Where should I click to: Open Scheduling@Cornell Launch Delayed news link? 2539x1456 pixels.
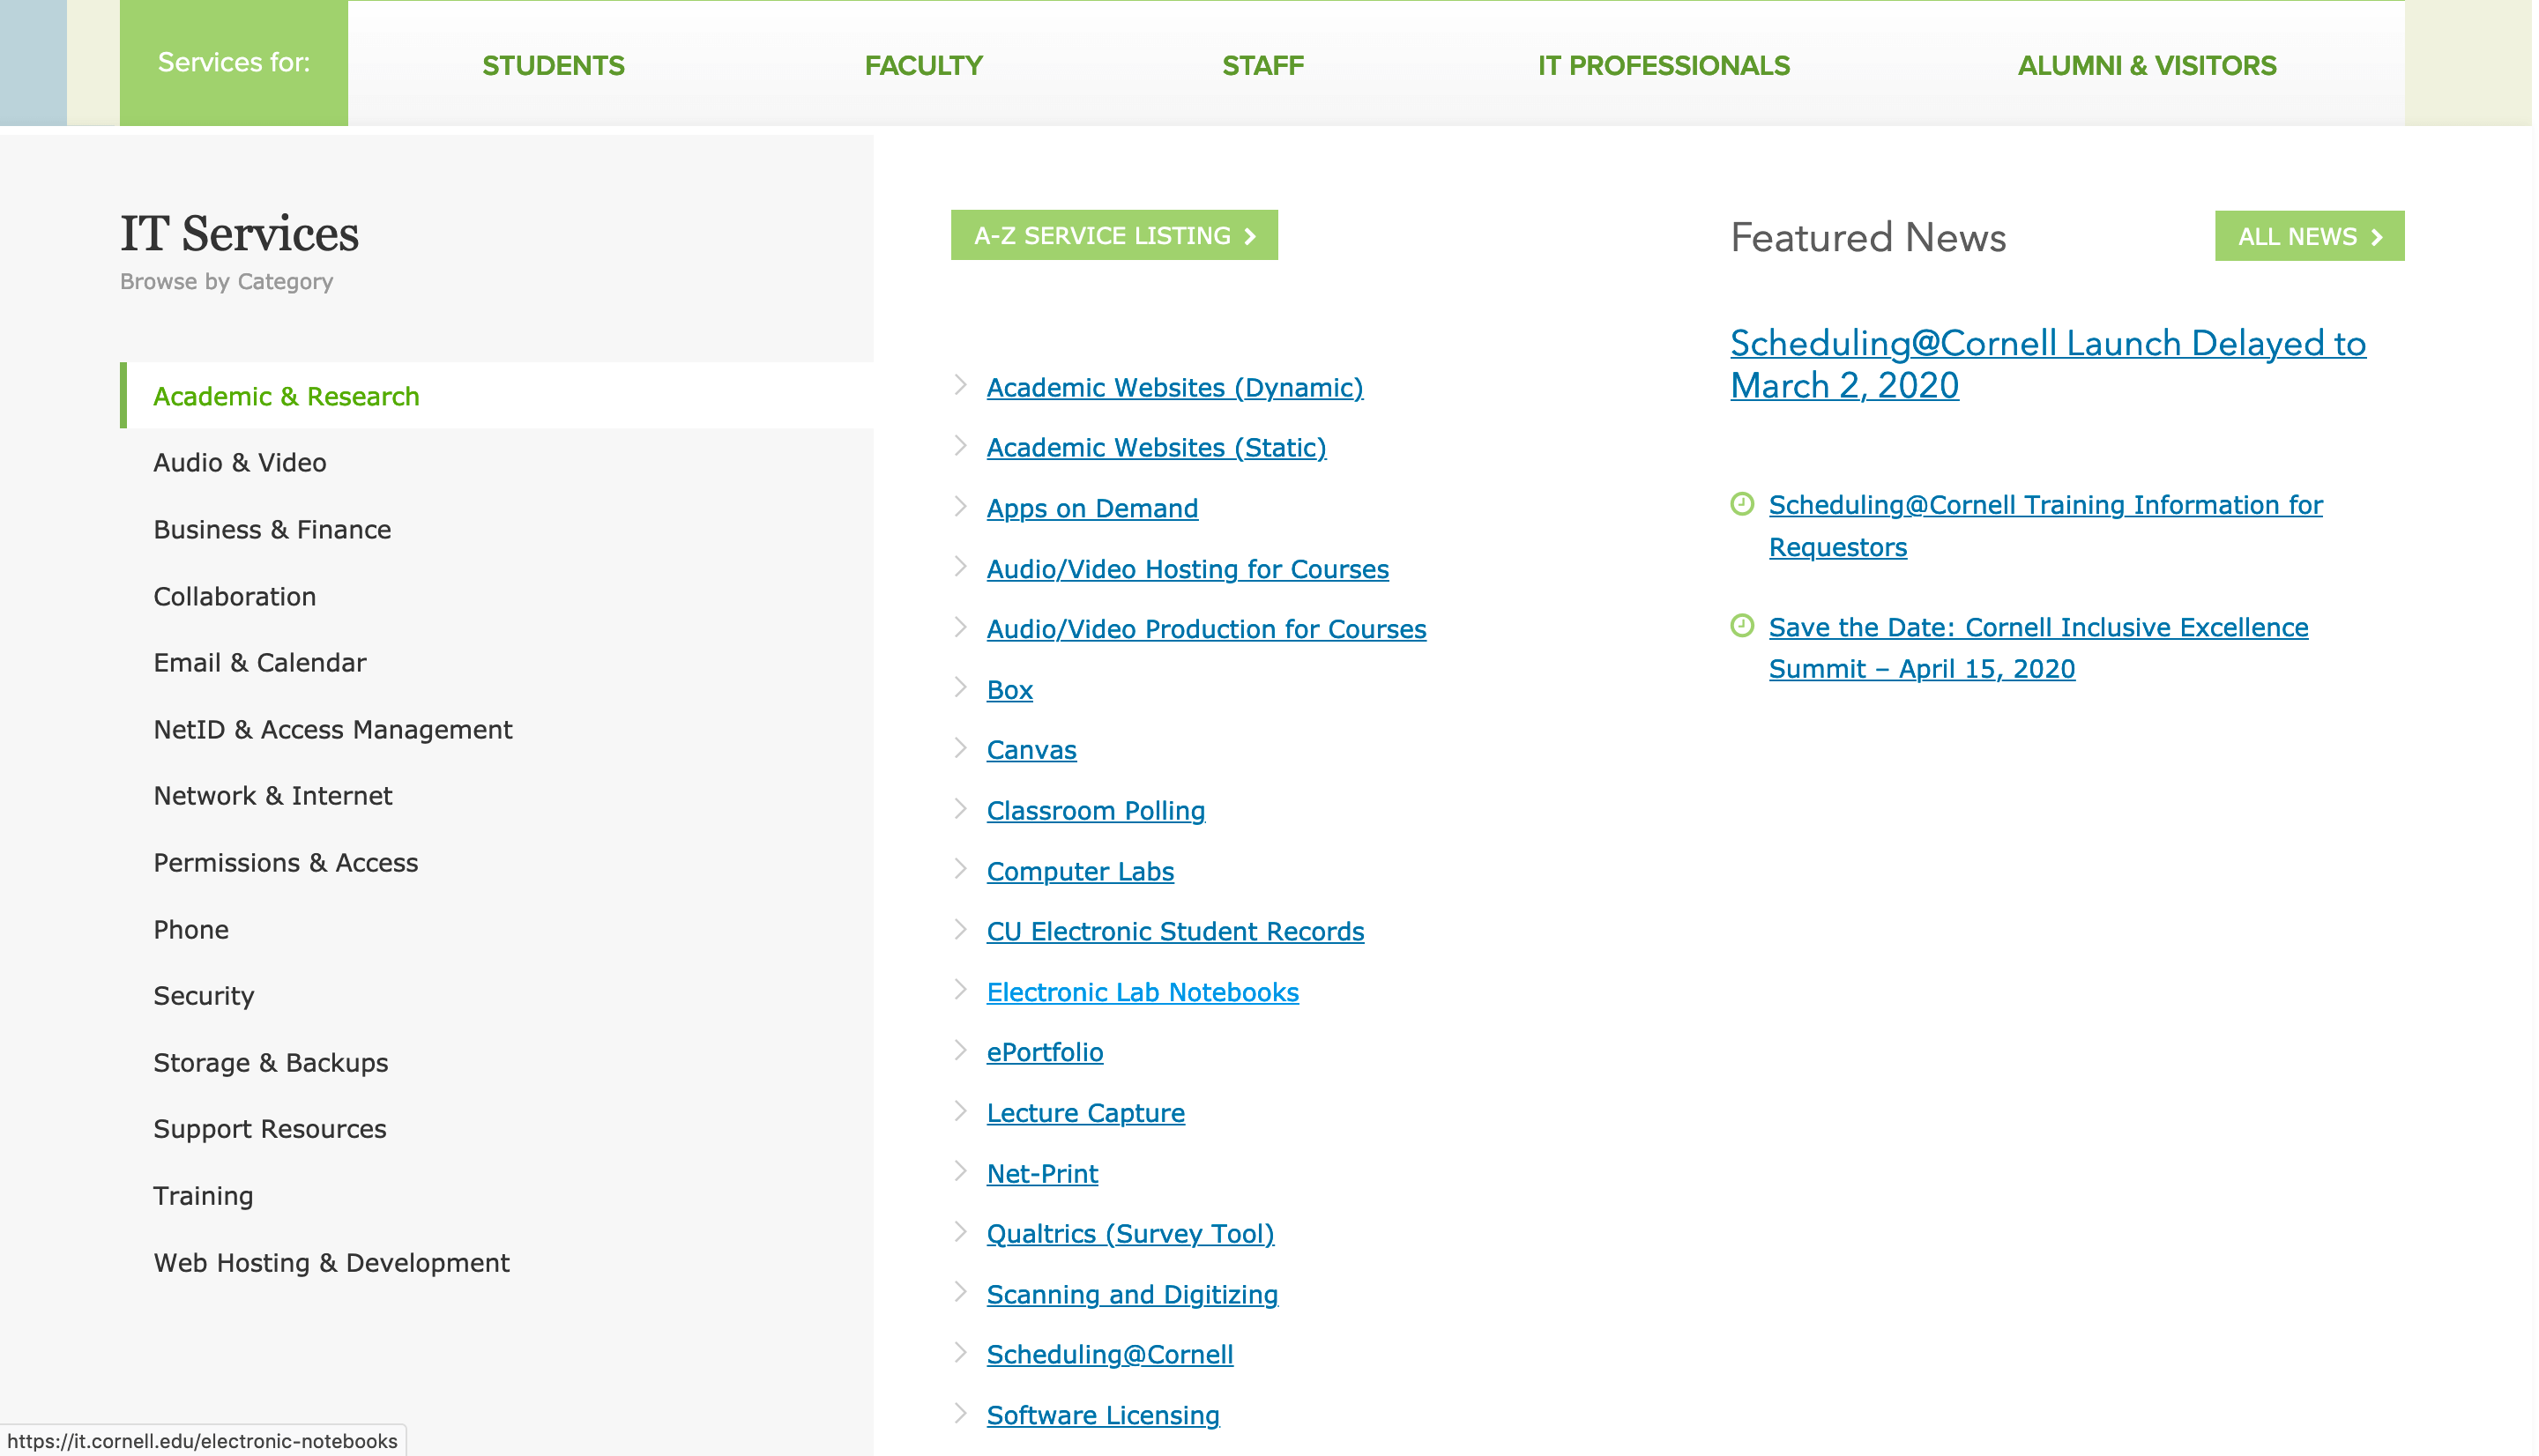point(2047,364)
